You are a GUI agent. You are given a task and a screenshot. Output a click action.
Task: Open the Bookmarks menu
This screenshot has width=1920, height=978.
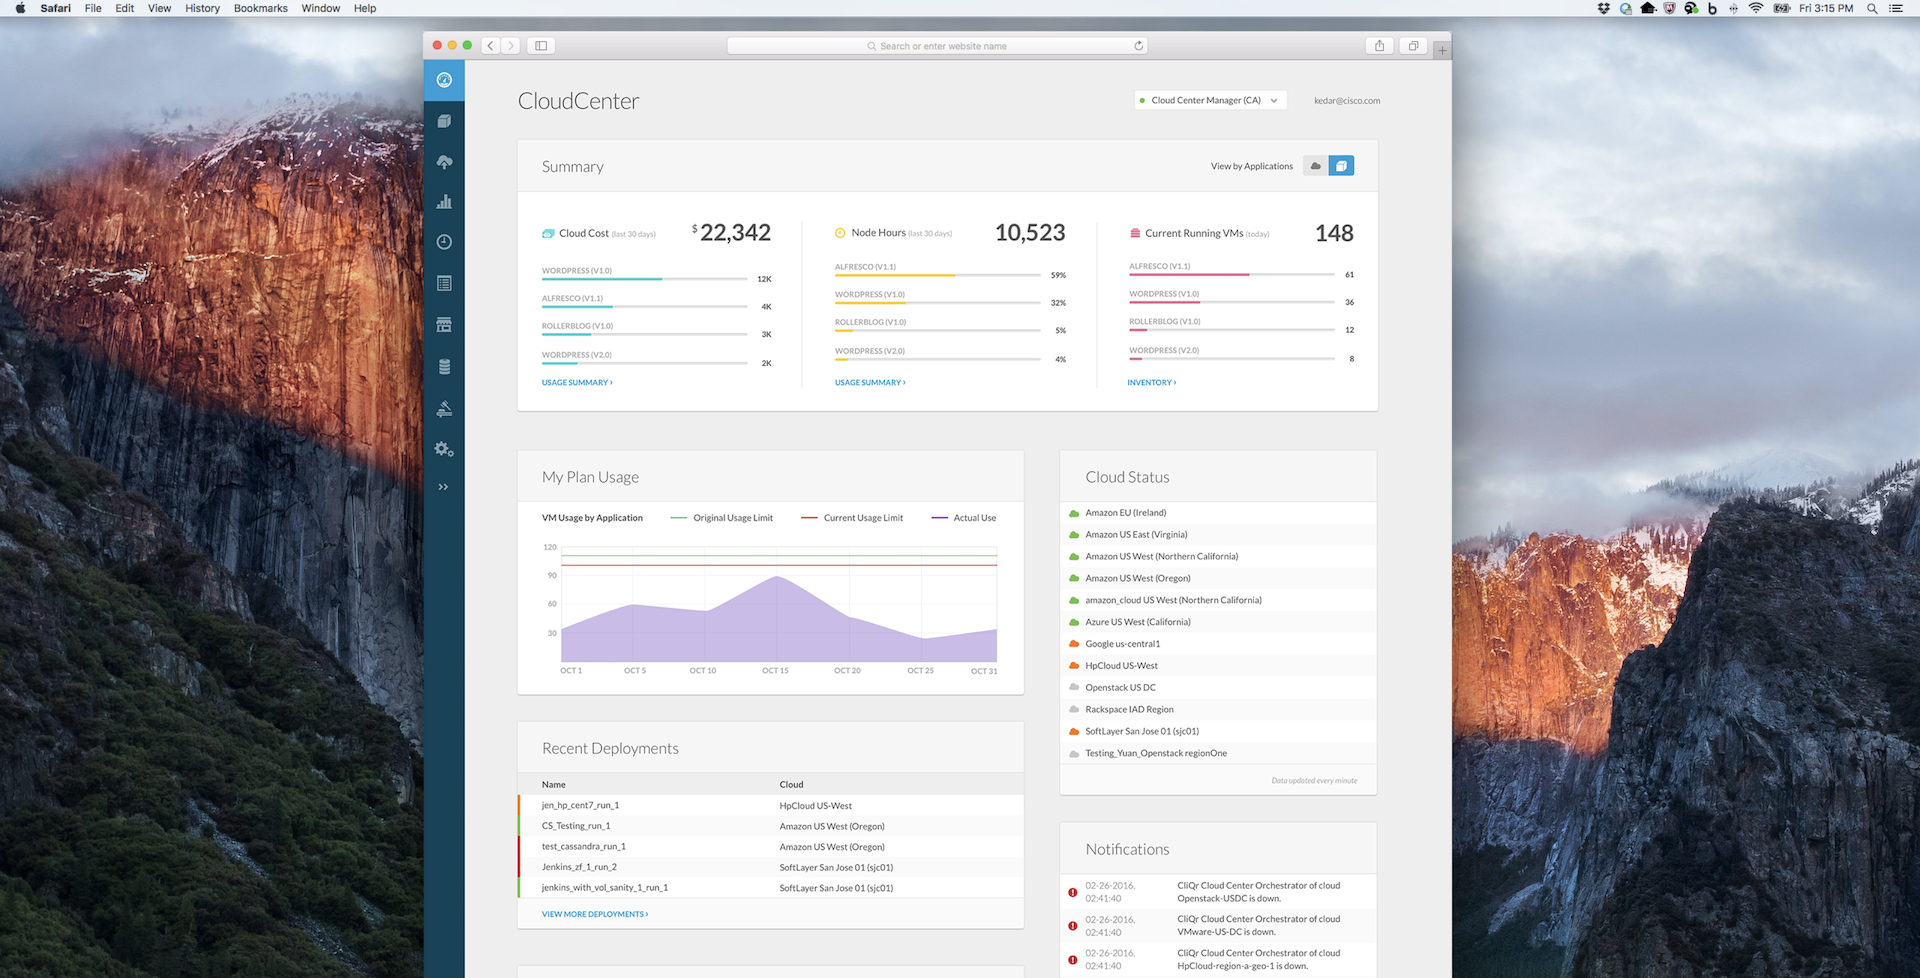260,8
